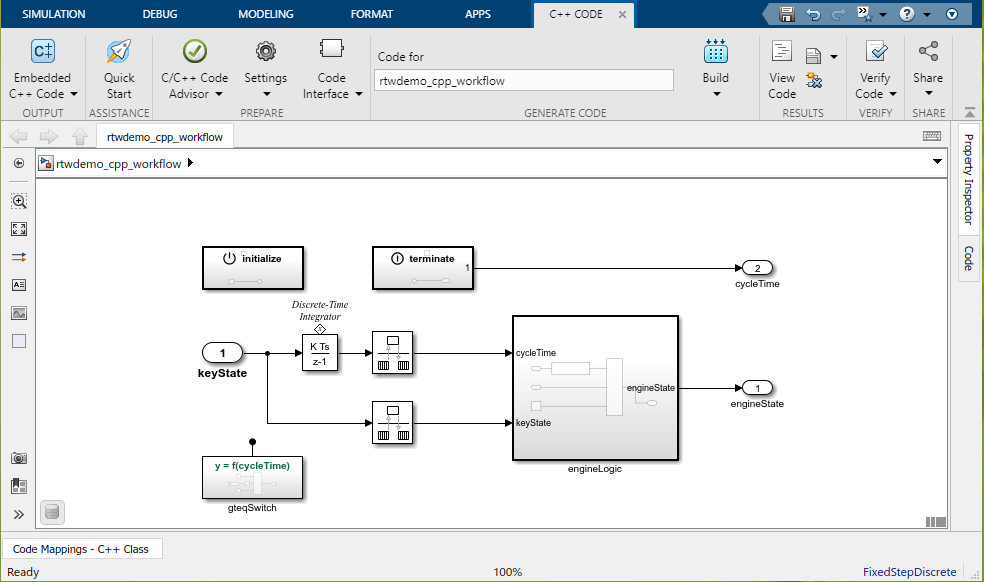Switch to the APPS tab
This screenshot has height=582, width=984.
478,14
